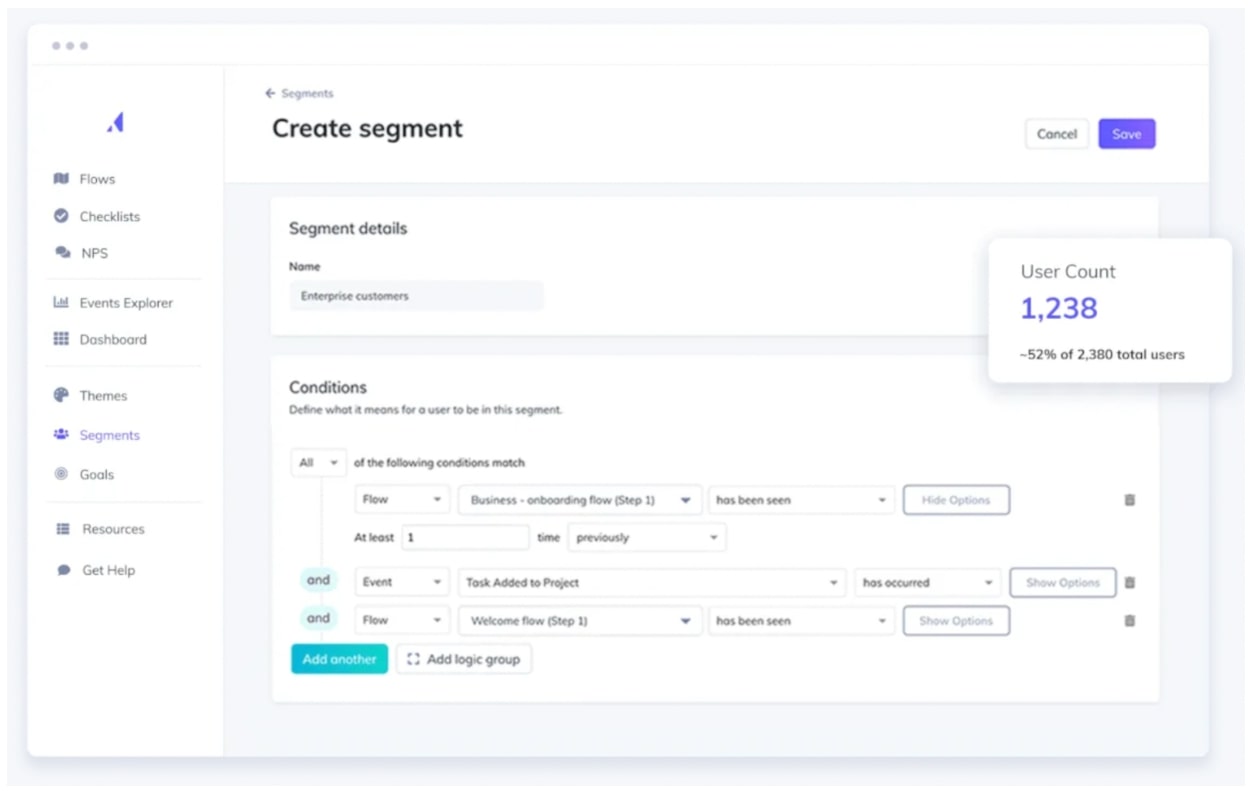Add logic group
This screenshot has width=1250, height=791.
pyautogui.click(x=464, y=659)
